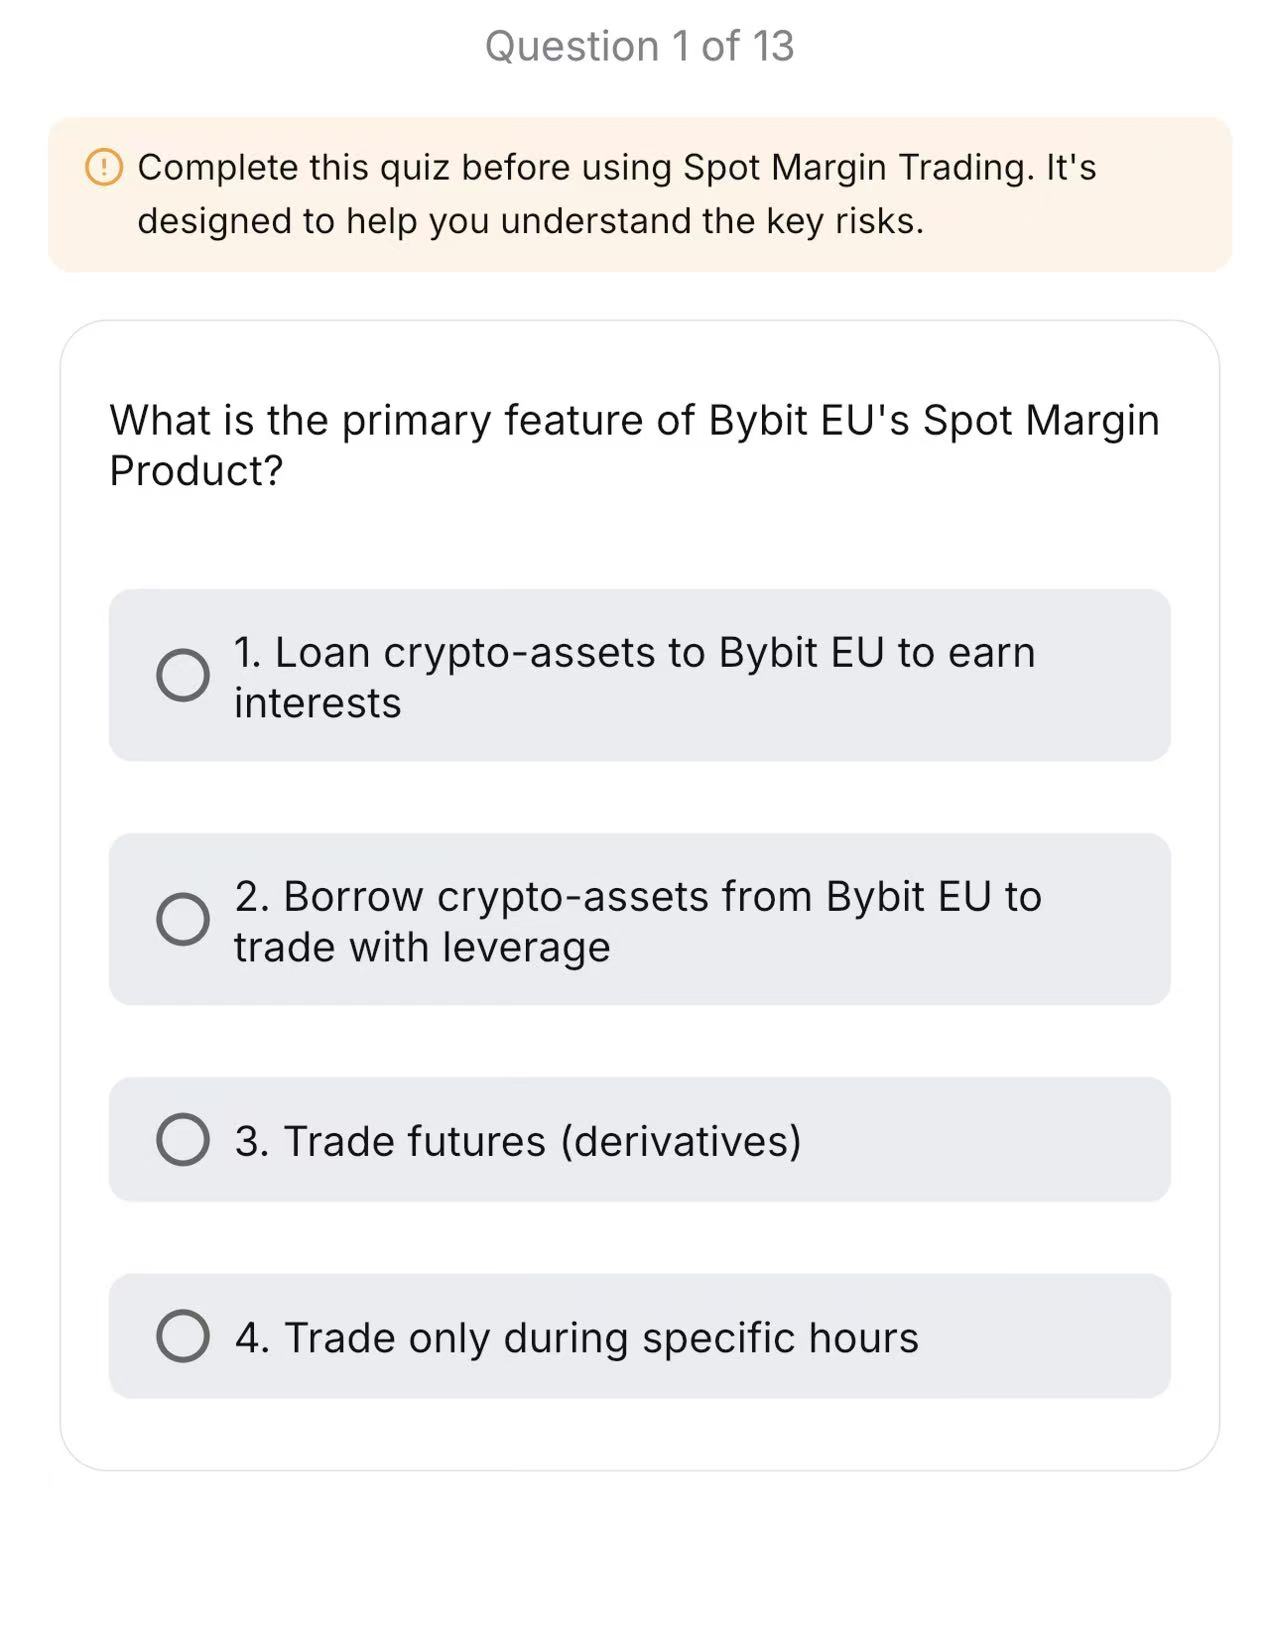Click the "Spot Margin Trading" phrase in the banner
Screen dimensions: 1278x1652
tap(856, 167)
